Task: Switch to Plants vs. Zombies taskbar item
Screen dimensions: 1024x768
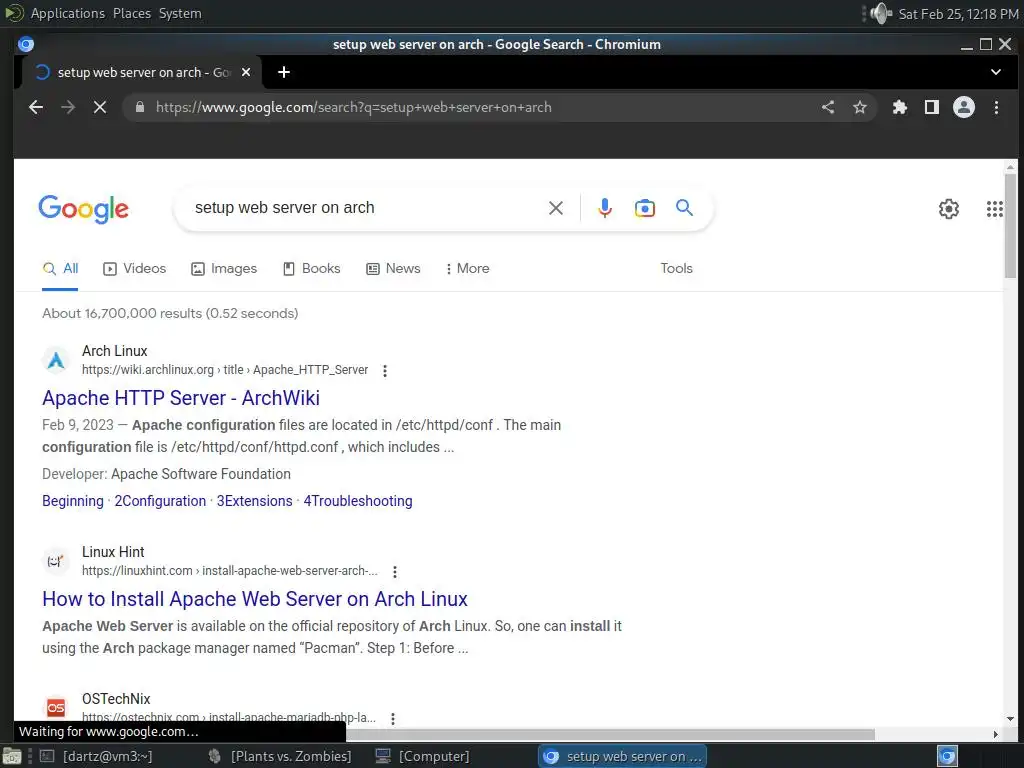Action: point(280,756)
